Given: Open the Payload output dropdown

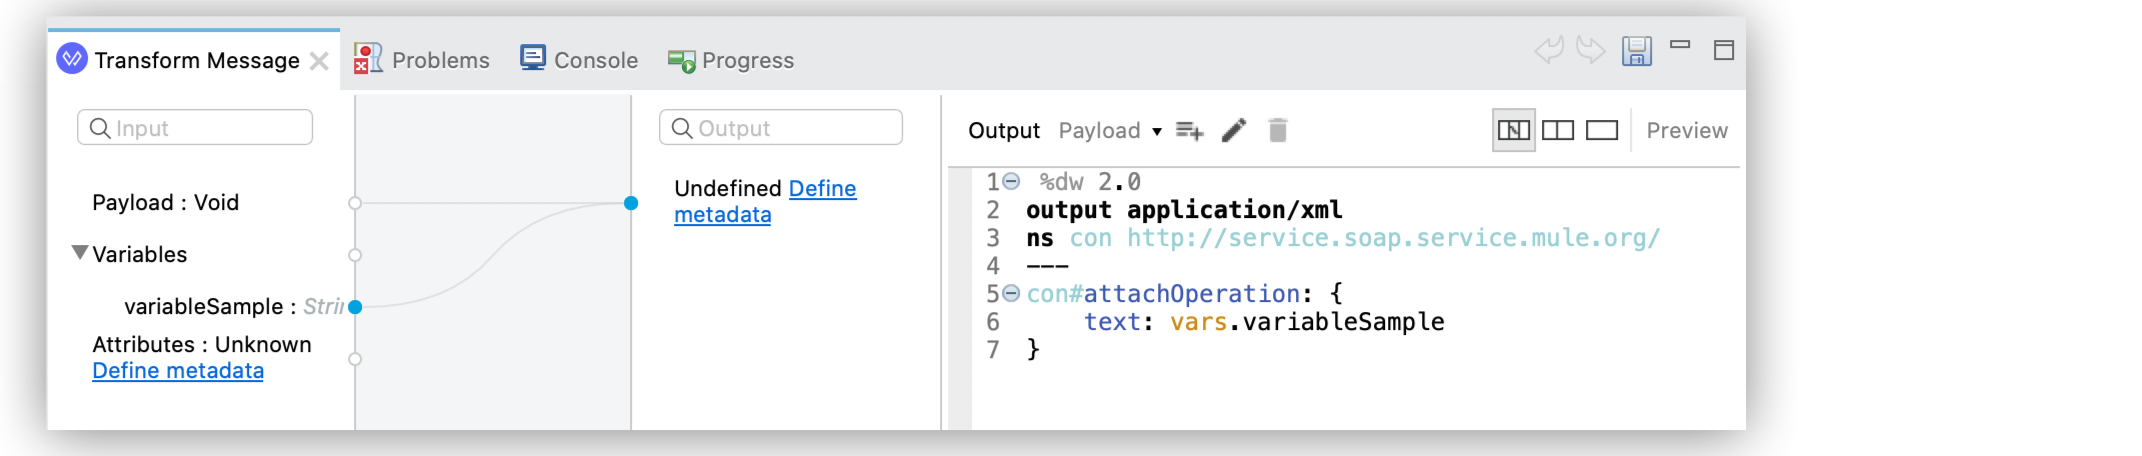Looking at the screenshot, I should pyautogui.click(x=1110, y=131).
